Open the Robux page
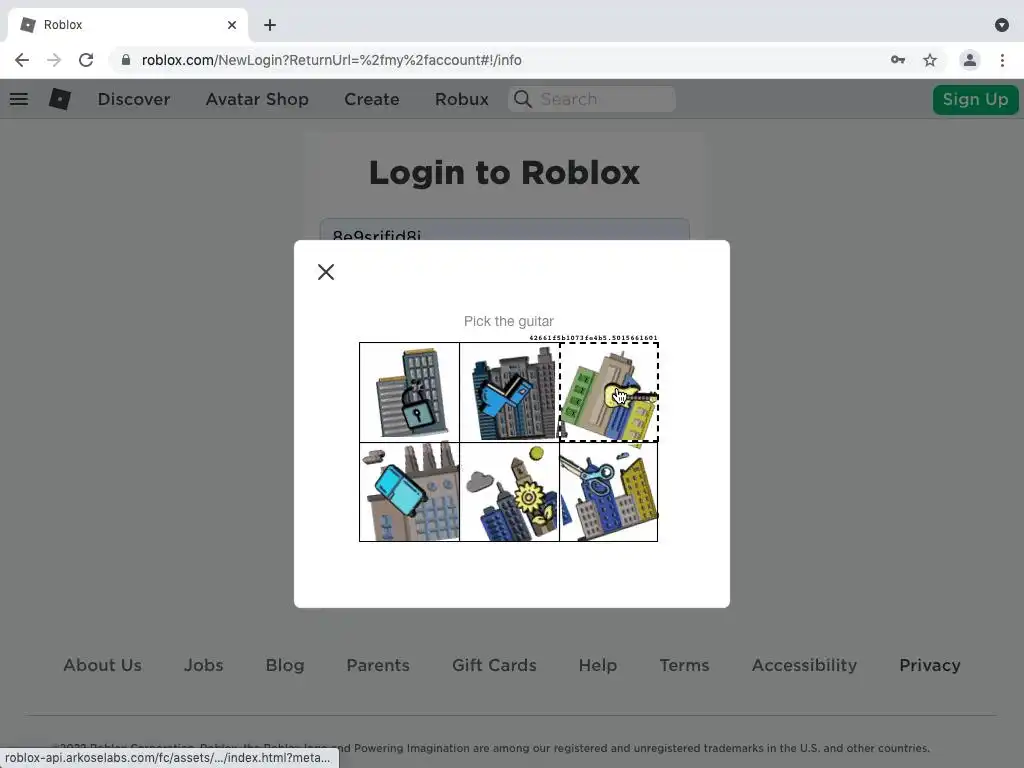Image resolution: width=1024 pixels, height=768 pixels. pos(462,99)
